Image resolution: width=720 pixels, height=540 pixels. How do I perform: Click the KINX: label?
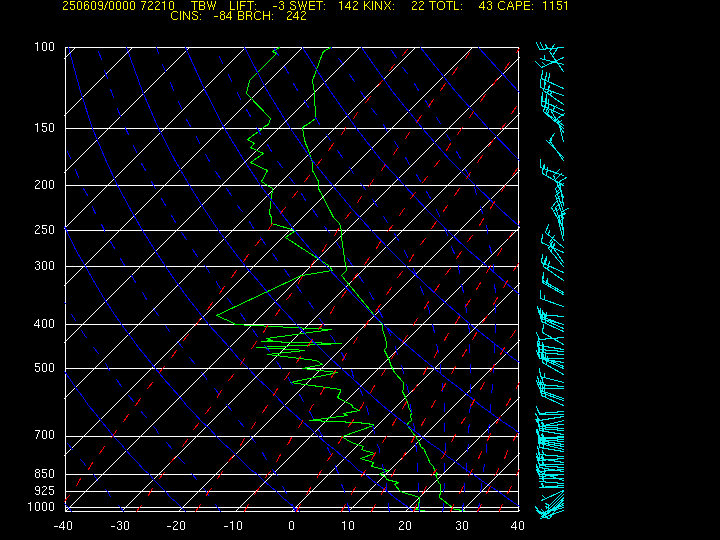click(379, 6)
